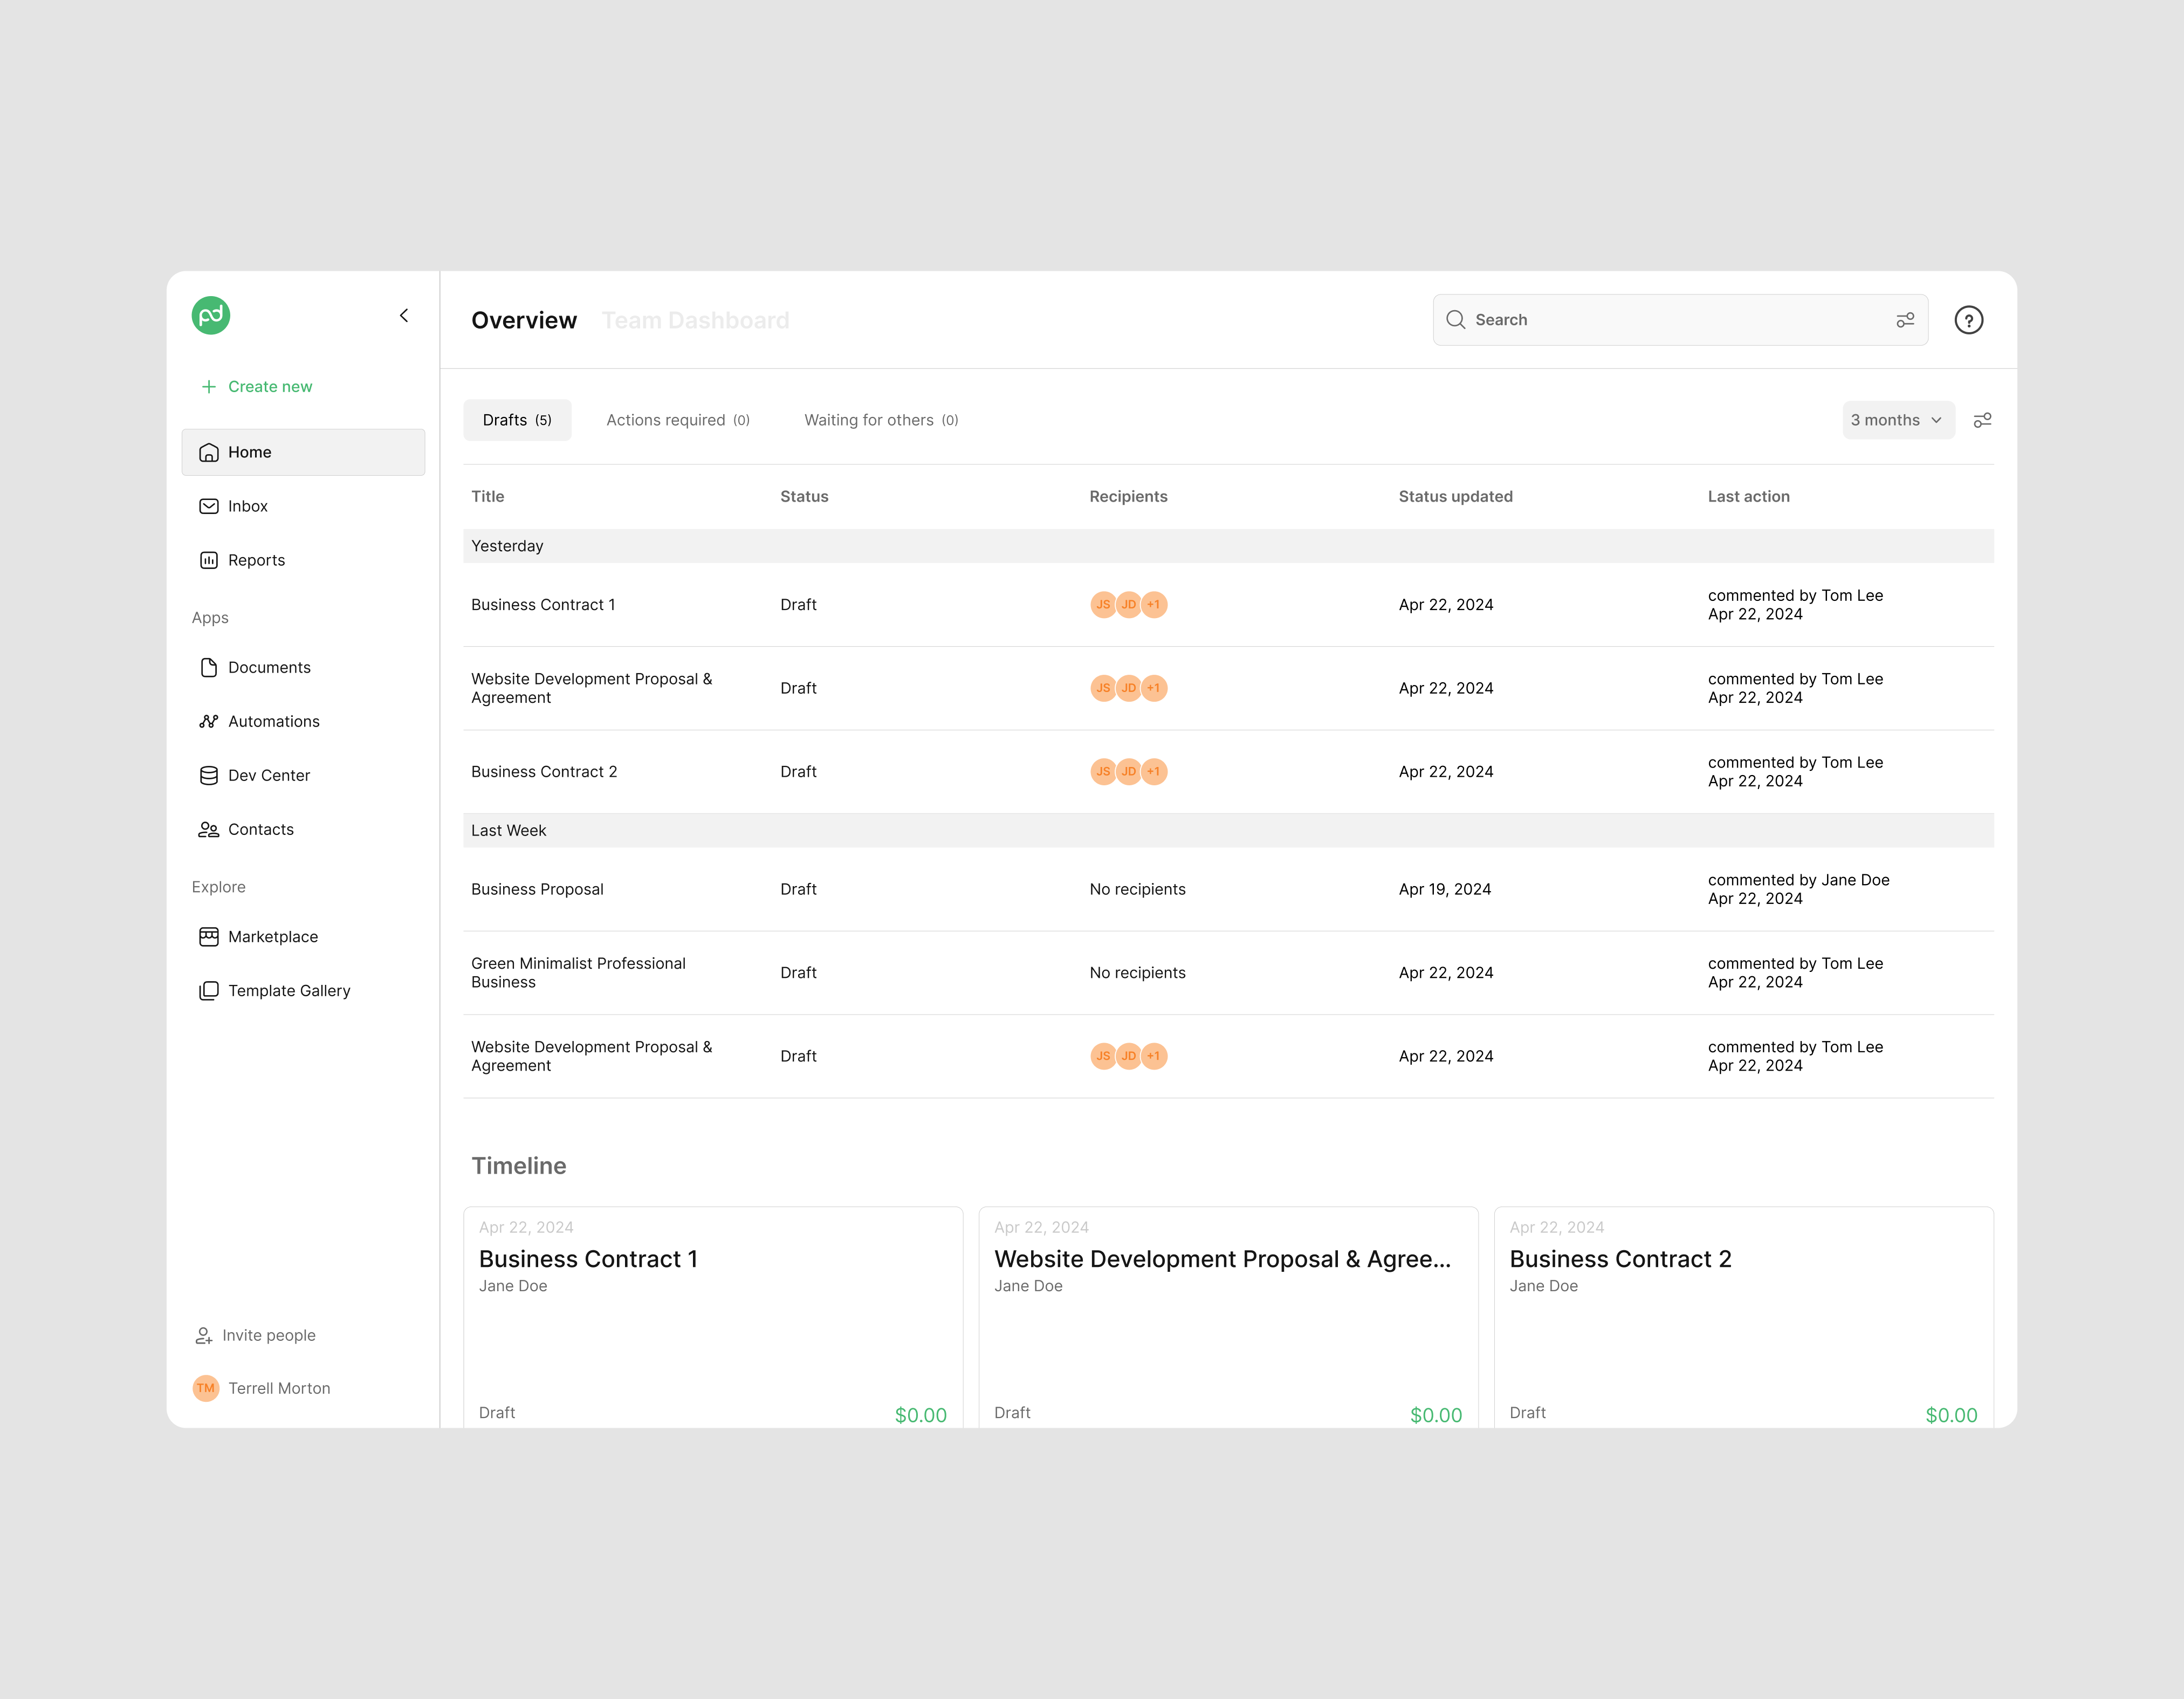Sort by the Title column header
Image resolution: width=2184 pixels, height=1699 pixels.
point(488,496)
